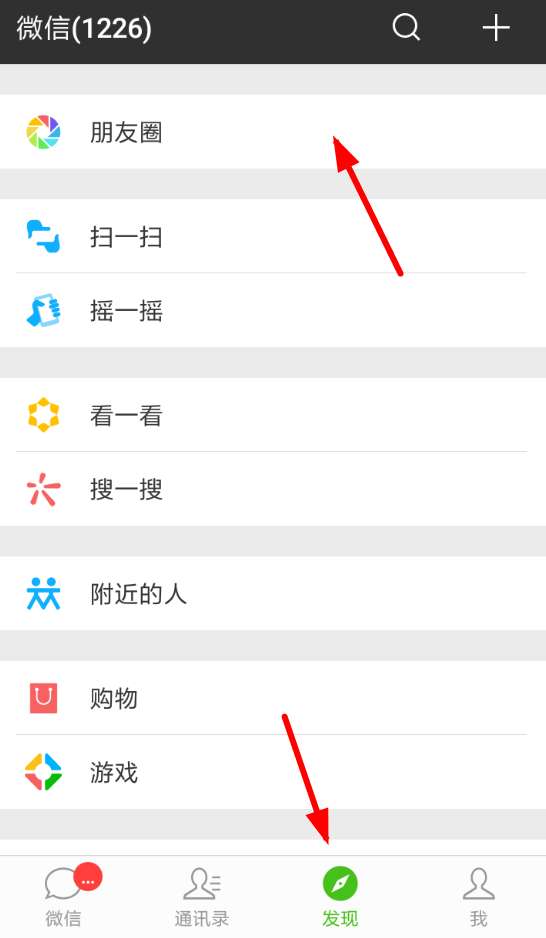546x938 pixels.
Task: Select the 发现 discover tab
Action: pyautogui.click(x=340, y=897)
